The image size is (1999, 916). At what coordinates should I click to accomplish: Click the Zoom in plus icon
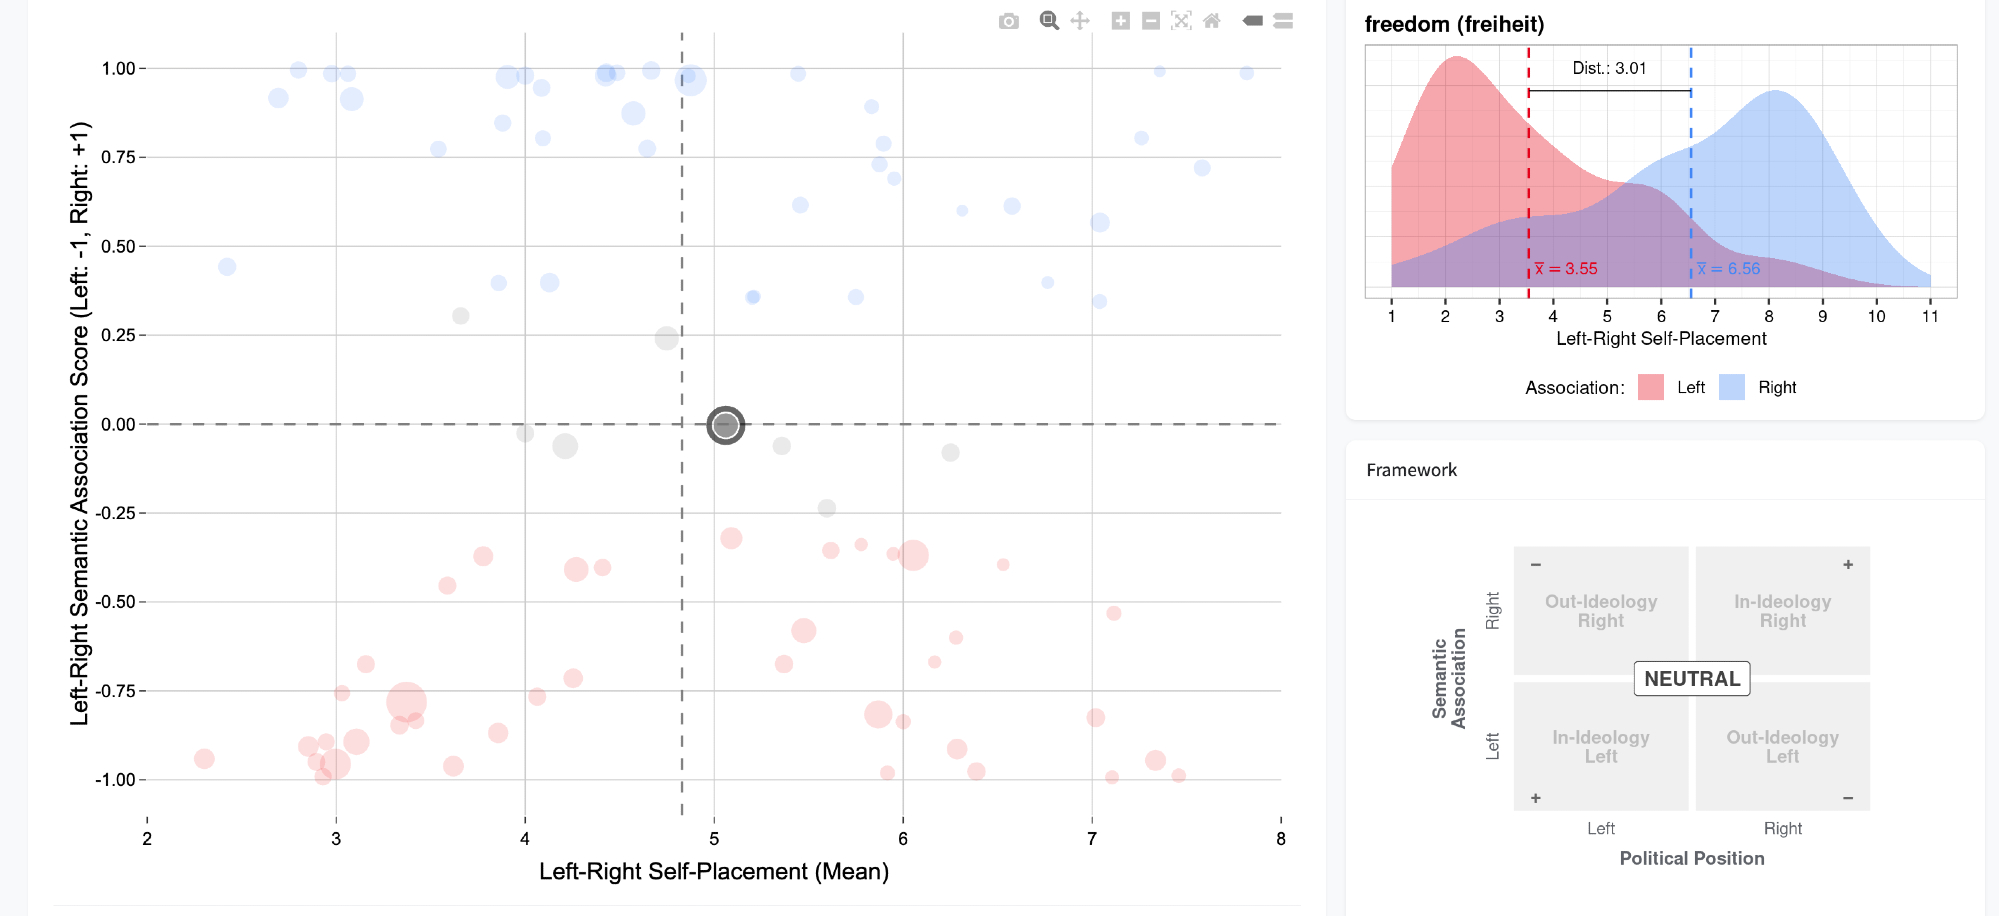1121,21
